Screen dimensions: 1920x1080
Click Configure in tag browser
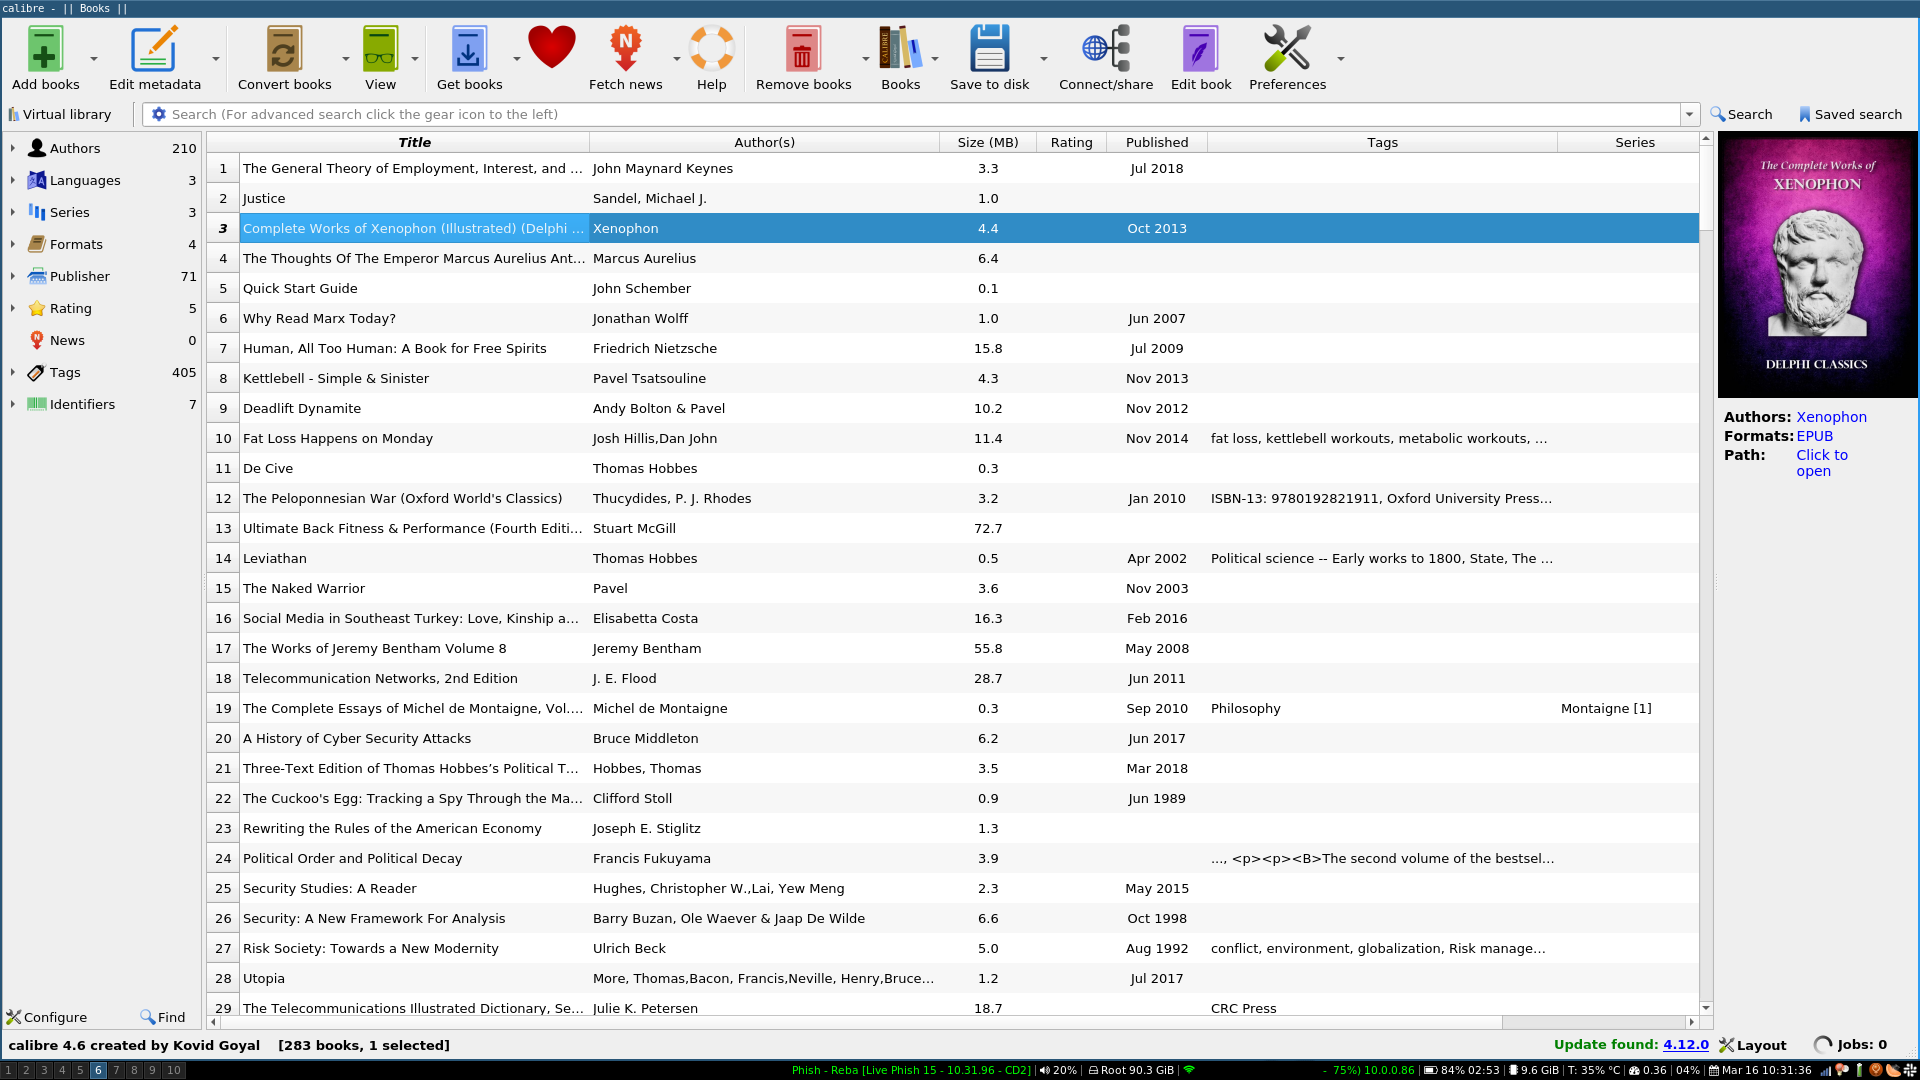[x=47, y=1017]
